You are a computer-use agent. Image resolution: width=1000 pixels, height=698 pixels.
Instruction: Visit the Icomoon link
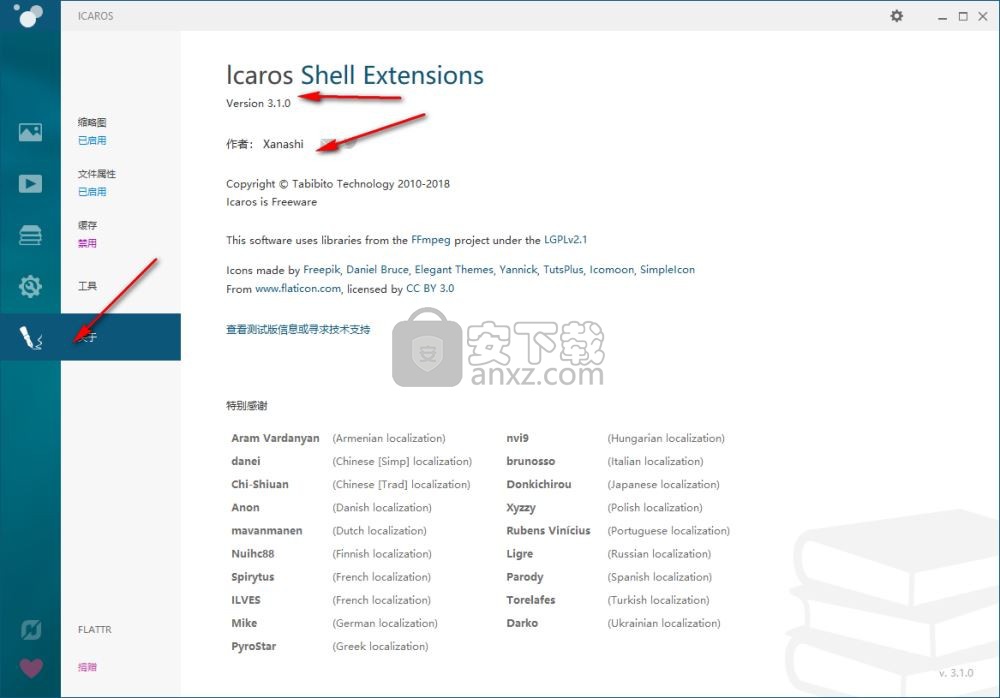[x=612, y=270]
